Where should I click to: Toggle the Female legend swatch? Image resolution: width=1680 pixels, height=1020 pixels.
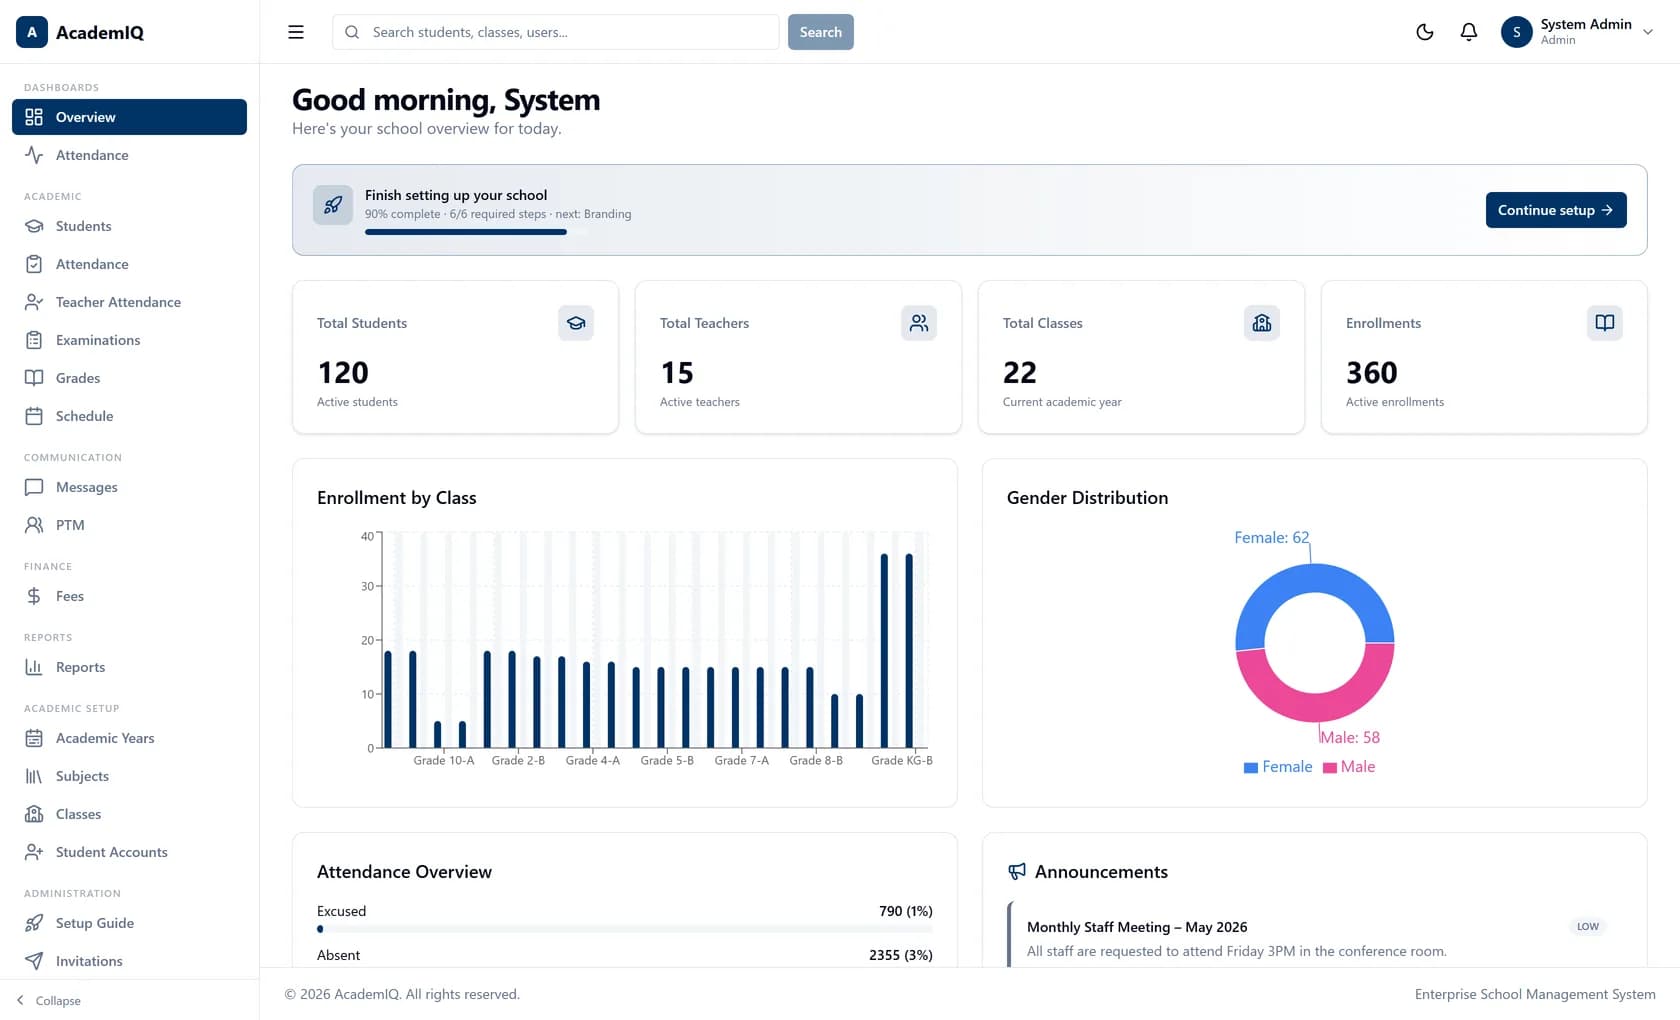[x=1250, y=768]
